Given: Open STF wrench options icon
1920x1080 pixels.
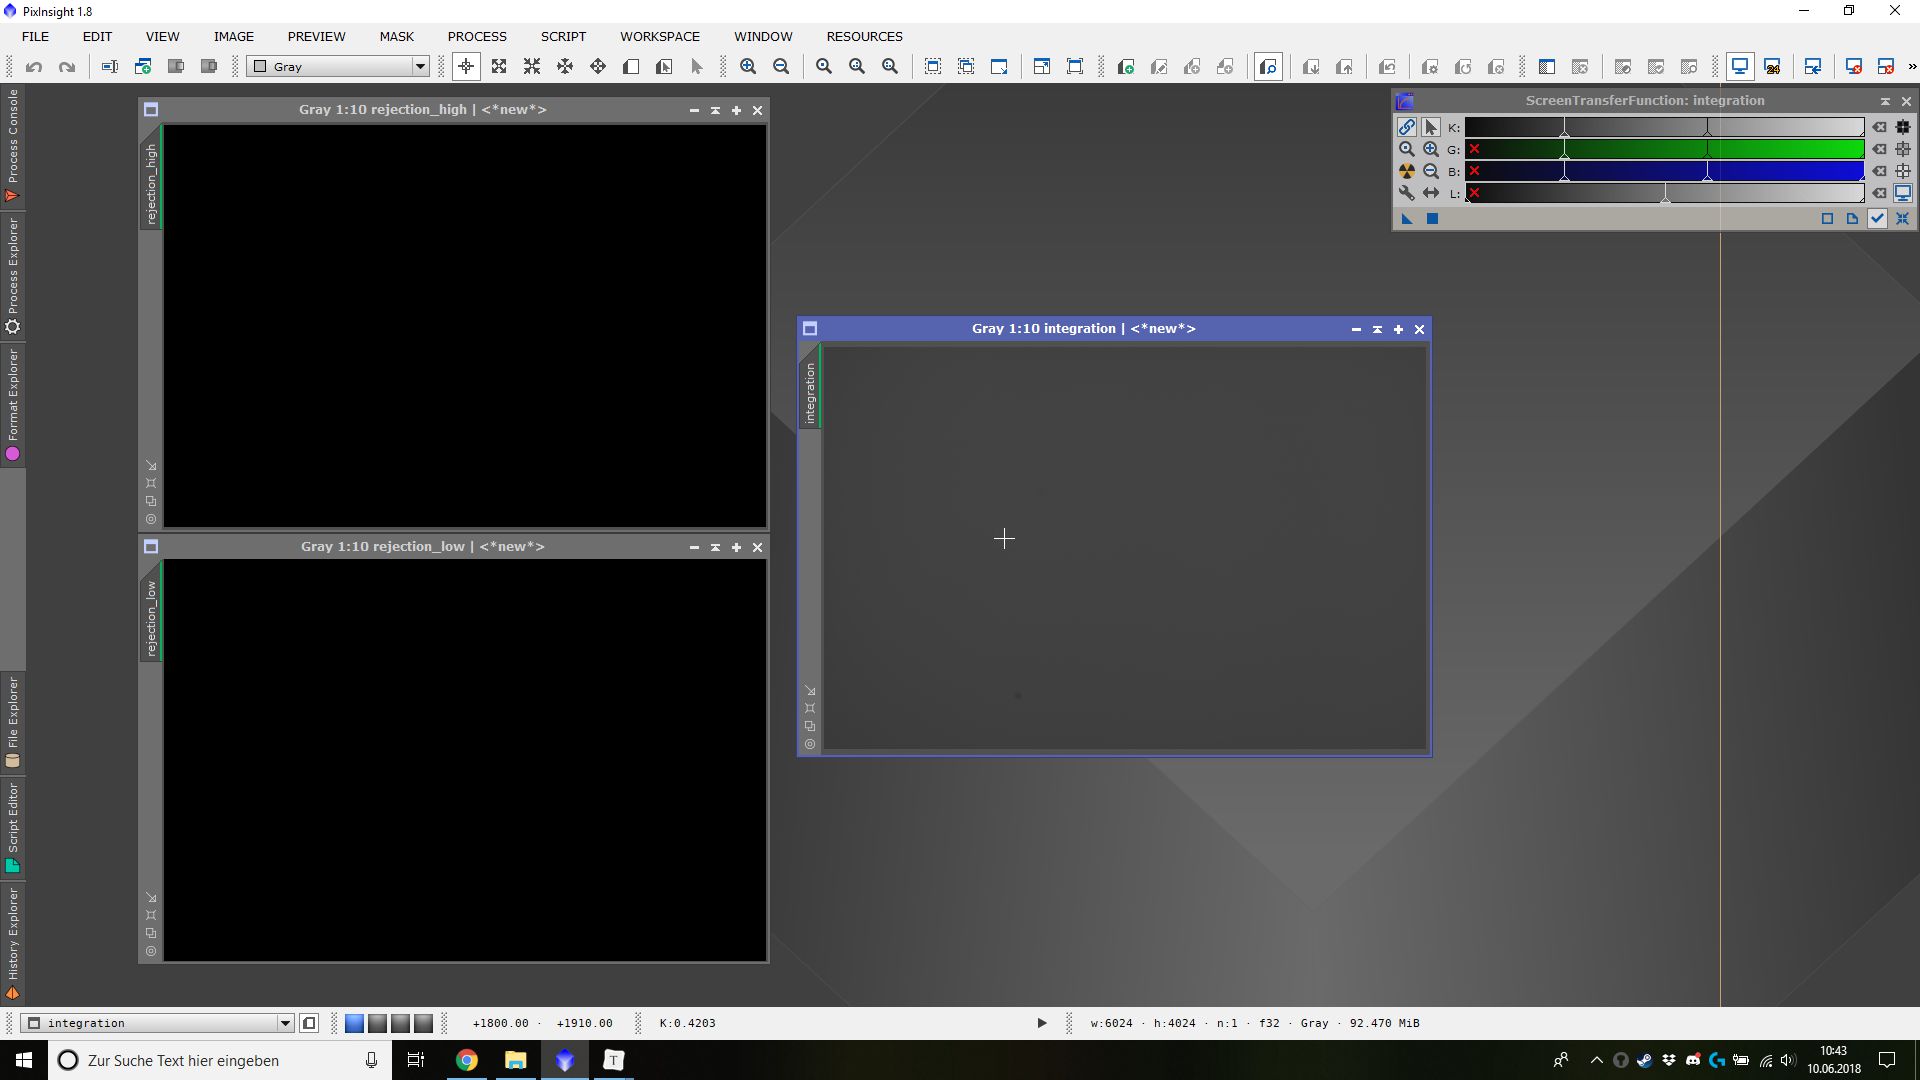Looking at the screenshot, I should [1406, 193].
